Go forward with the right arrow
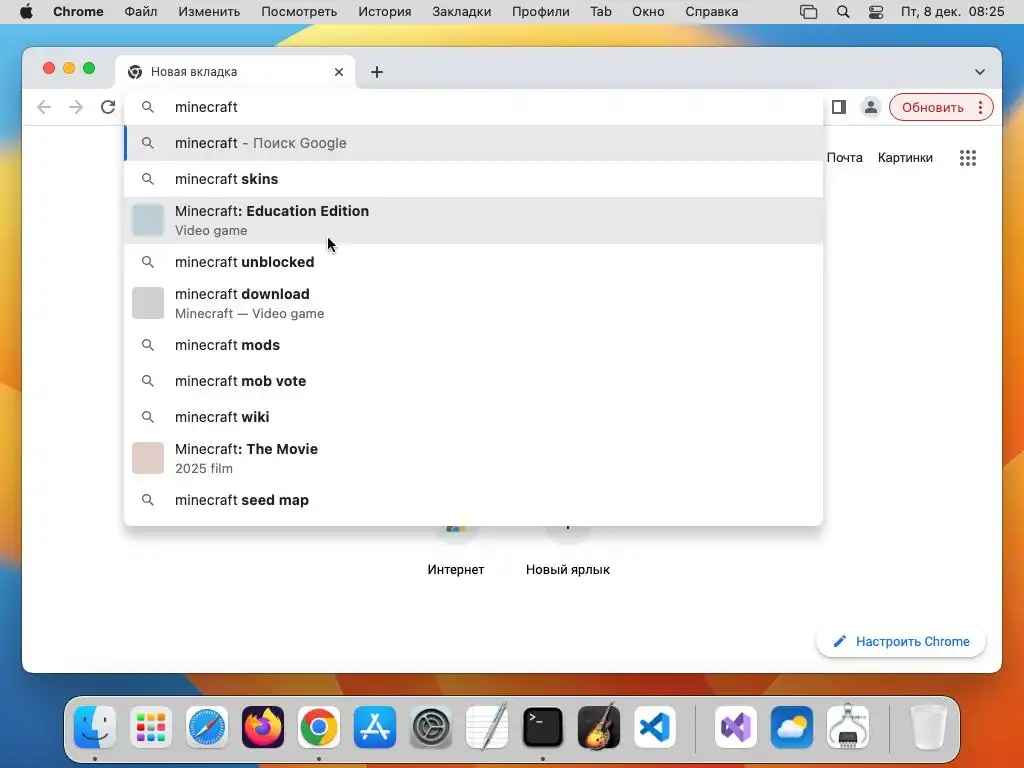Screen dimensions: 1024x768 [x=76, y=107]
